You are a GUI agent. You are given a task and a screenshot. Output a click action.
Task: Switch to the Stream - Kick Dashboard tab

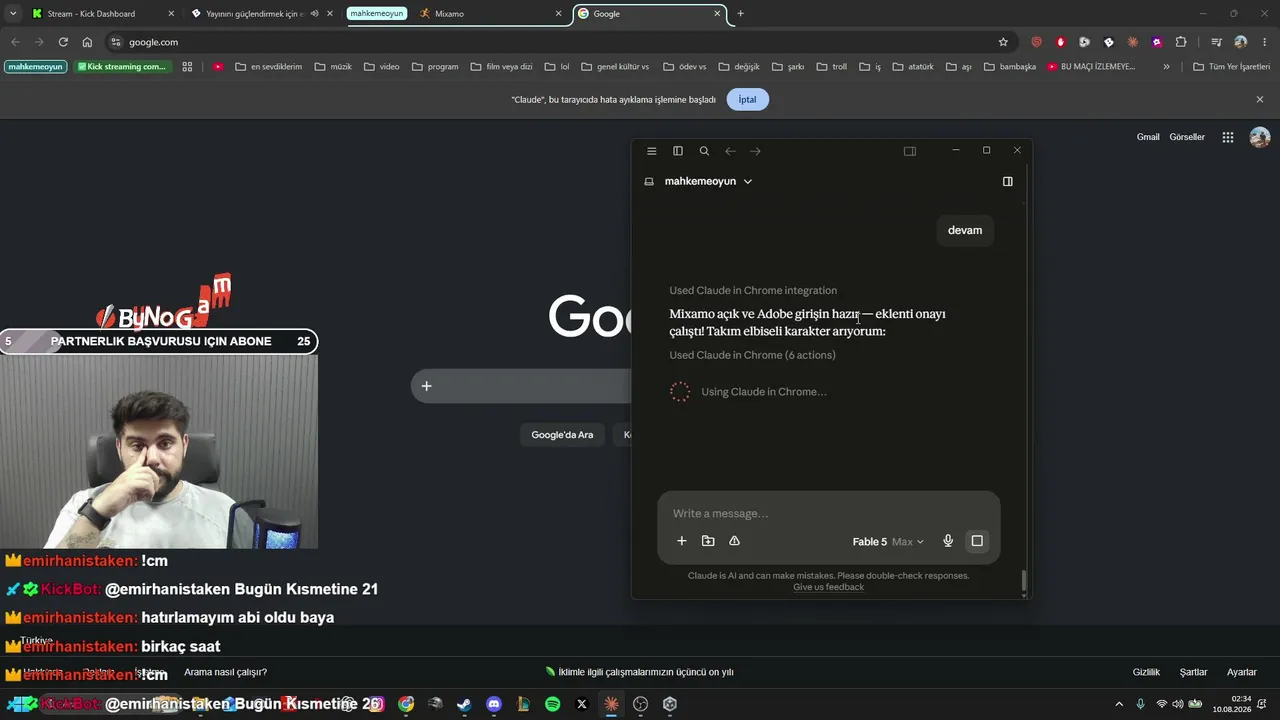pos(103,14)
